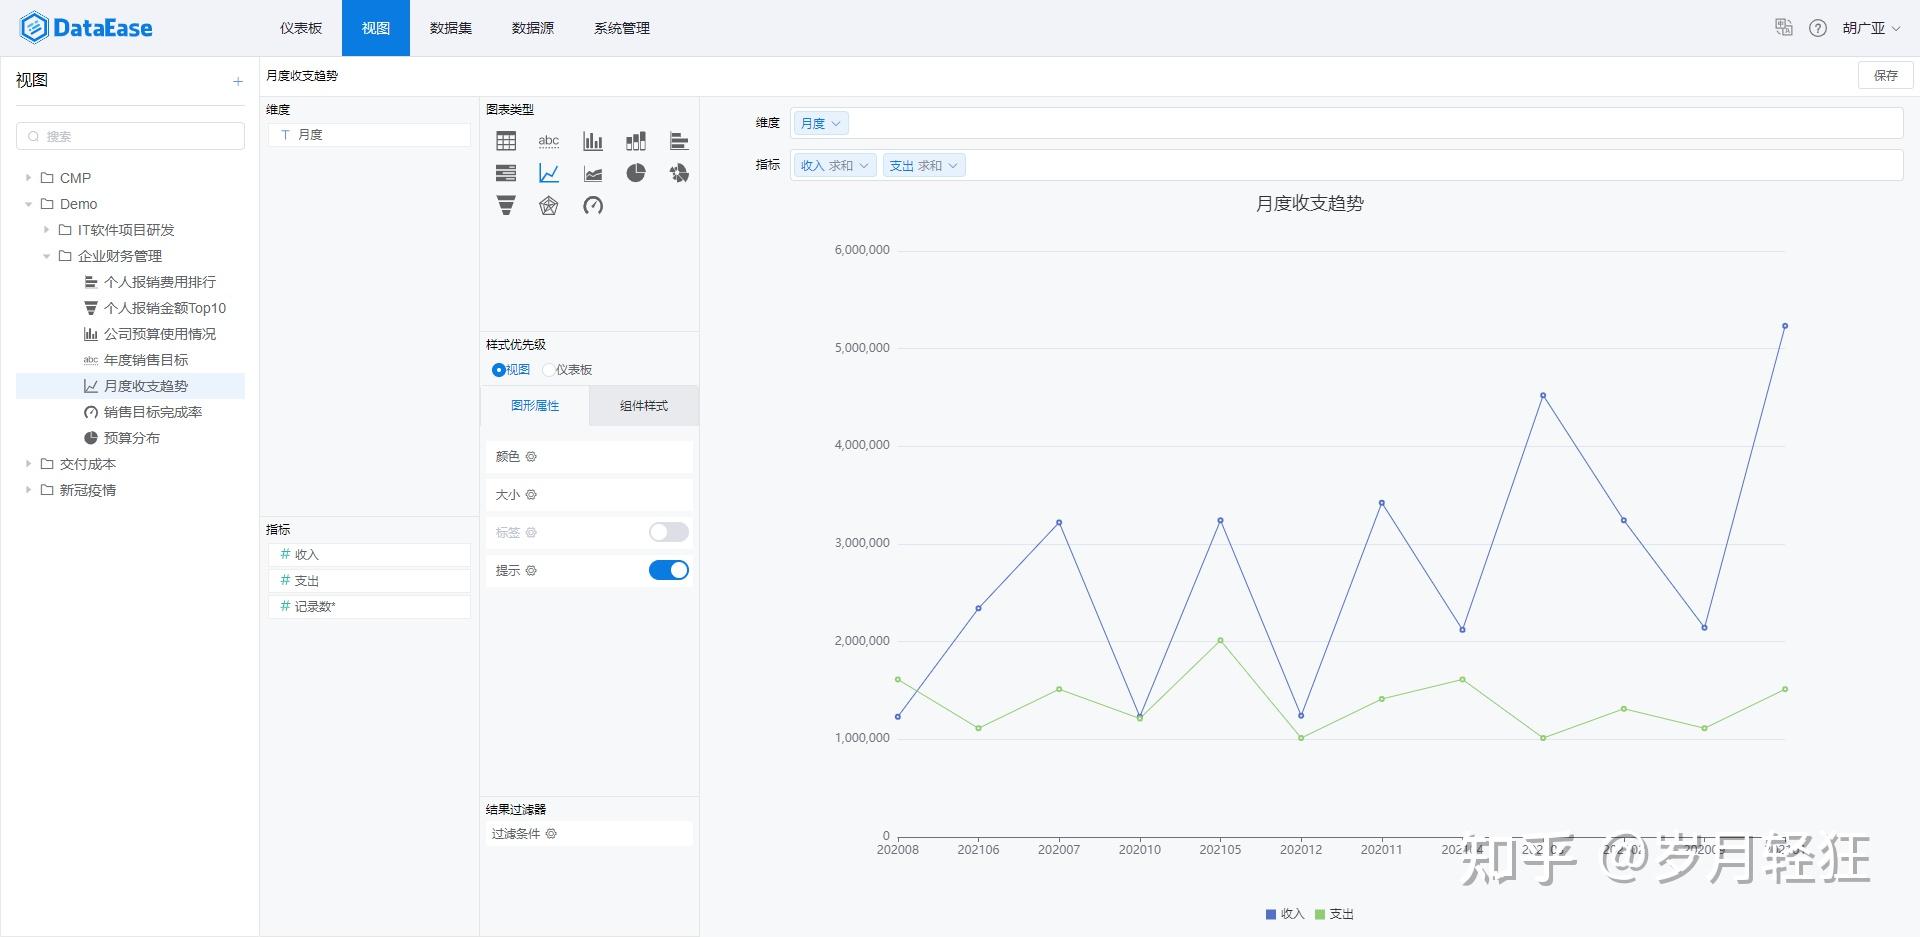
Task: Toggle the 收入 series in chart legend
Action: pyautogui.click(x=1285, y=914)
